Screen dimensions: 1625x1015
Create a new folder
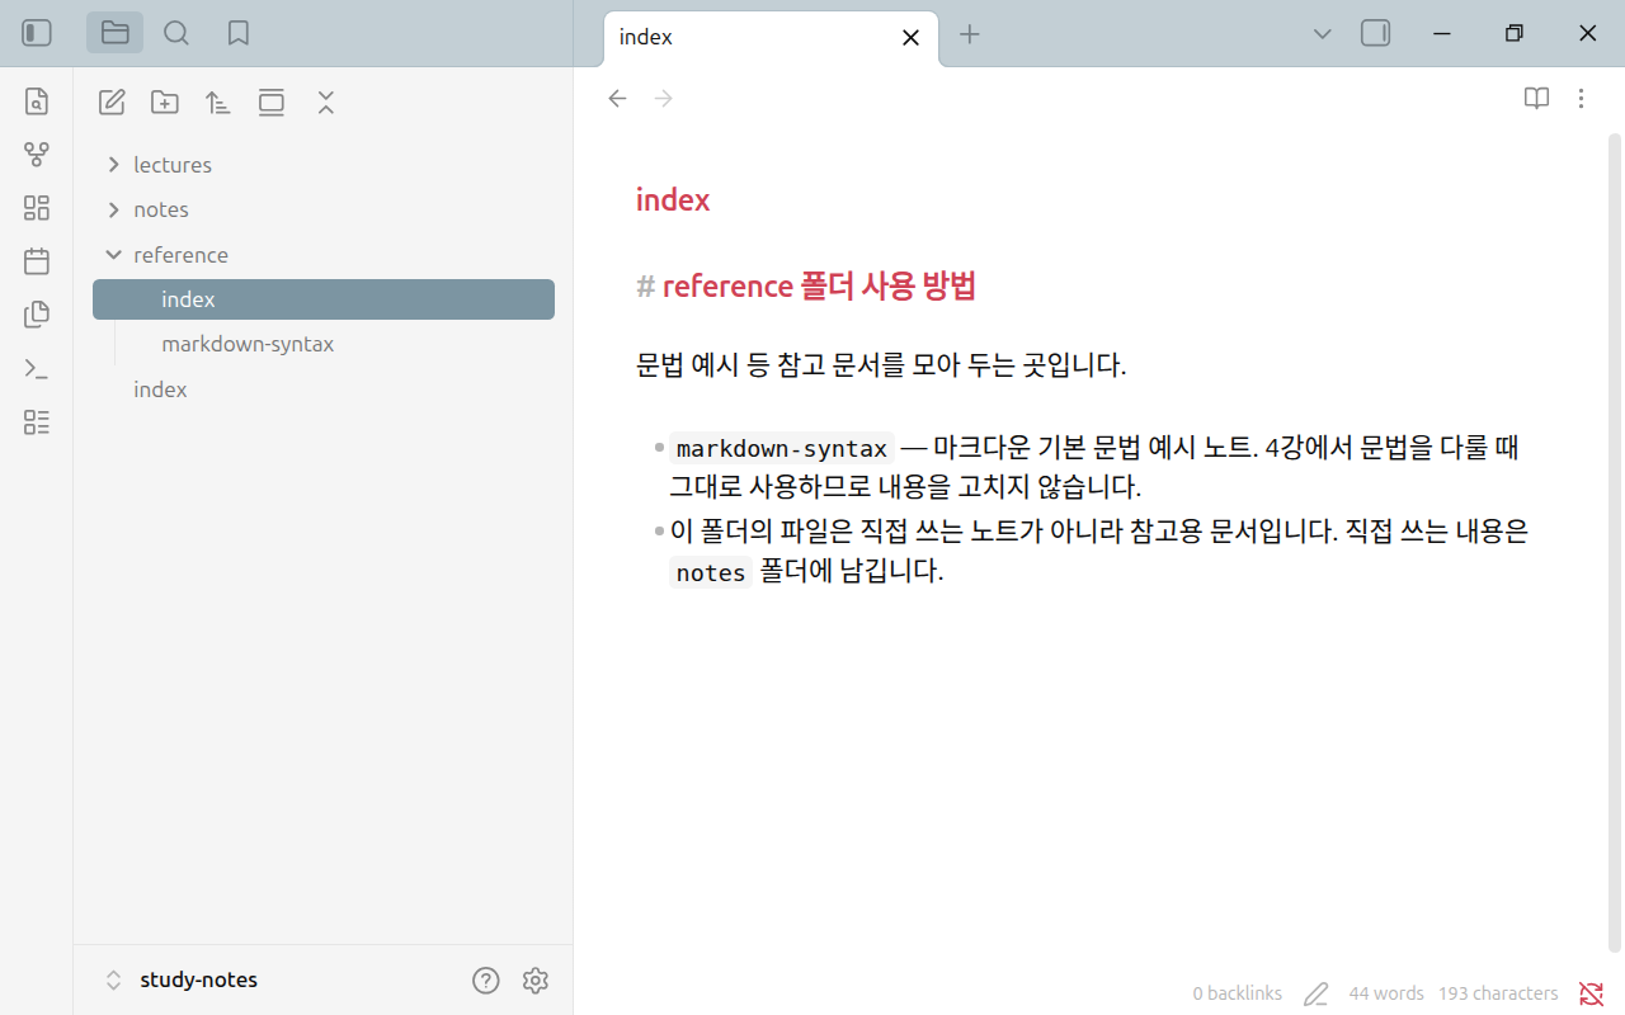pyautogui.click(x=165, y=102)
